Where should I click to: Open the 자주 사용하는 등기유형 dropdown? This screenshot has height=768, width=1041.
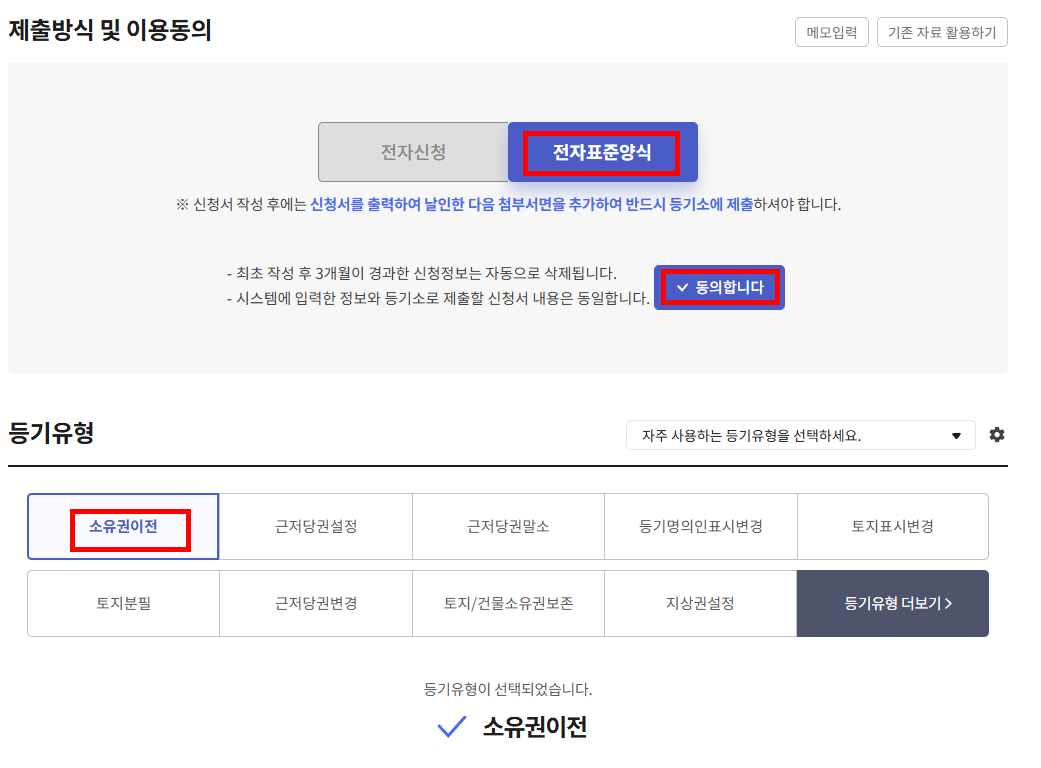point(800,435)
